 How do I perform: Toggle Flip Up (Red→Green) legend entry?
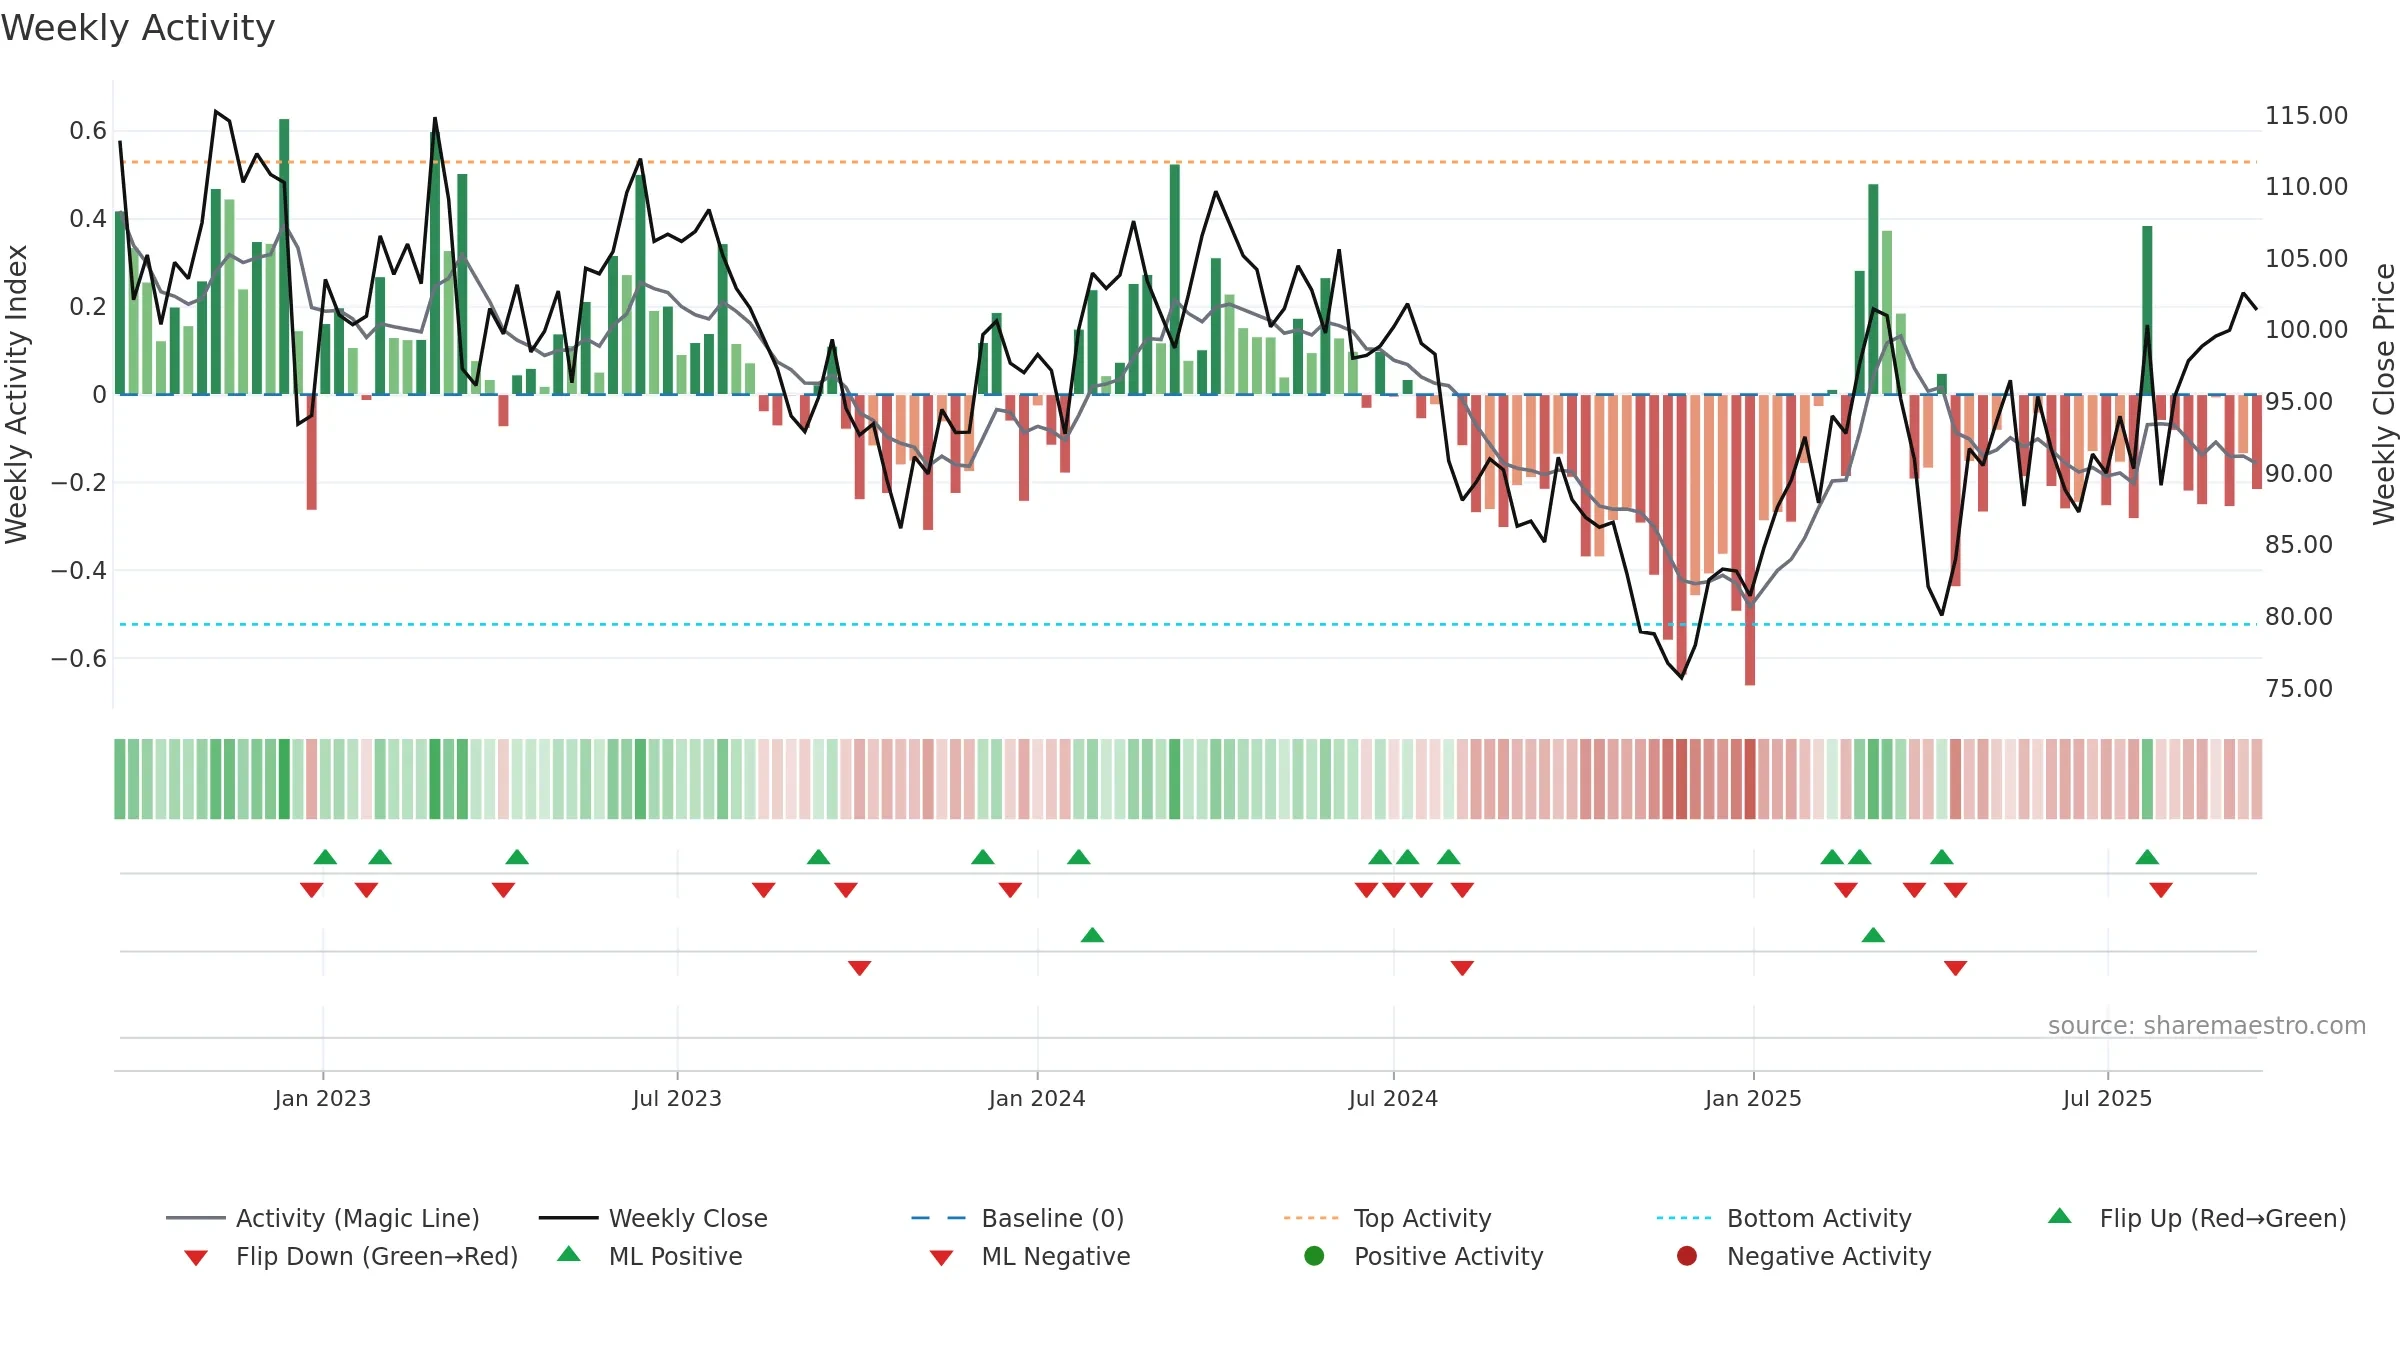[2197, 1218]
